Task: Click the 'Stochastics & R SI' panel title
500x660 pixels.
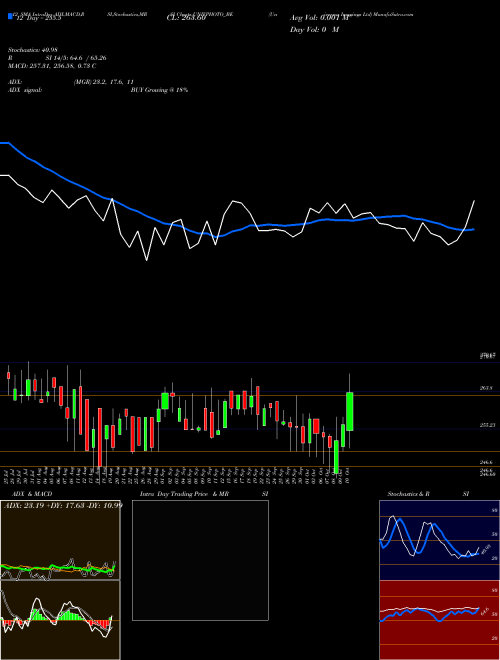Action: [428, 494]
